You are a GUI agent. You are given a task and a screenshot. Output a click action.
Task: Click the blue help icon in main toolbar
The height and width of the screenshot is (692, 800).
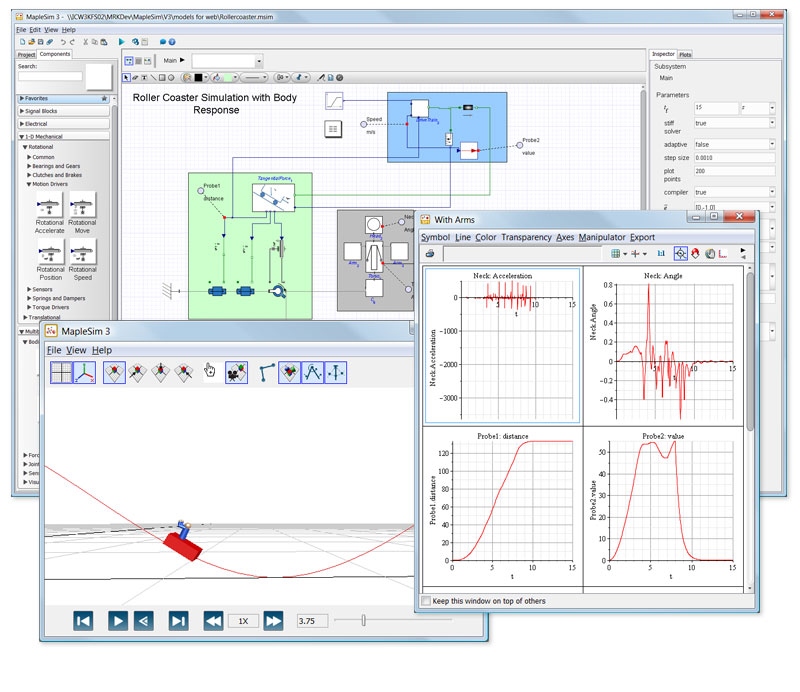pyautogui.click(x=172, y=42)
